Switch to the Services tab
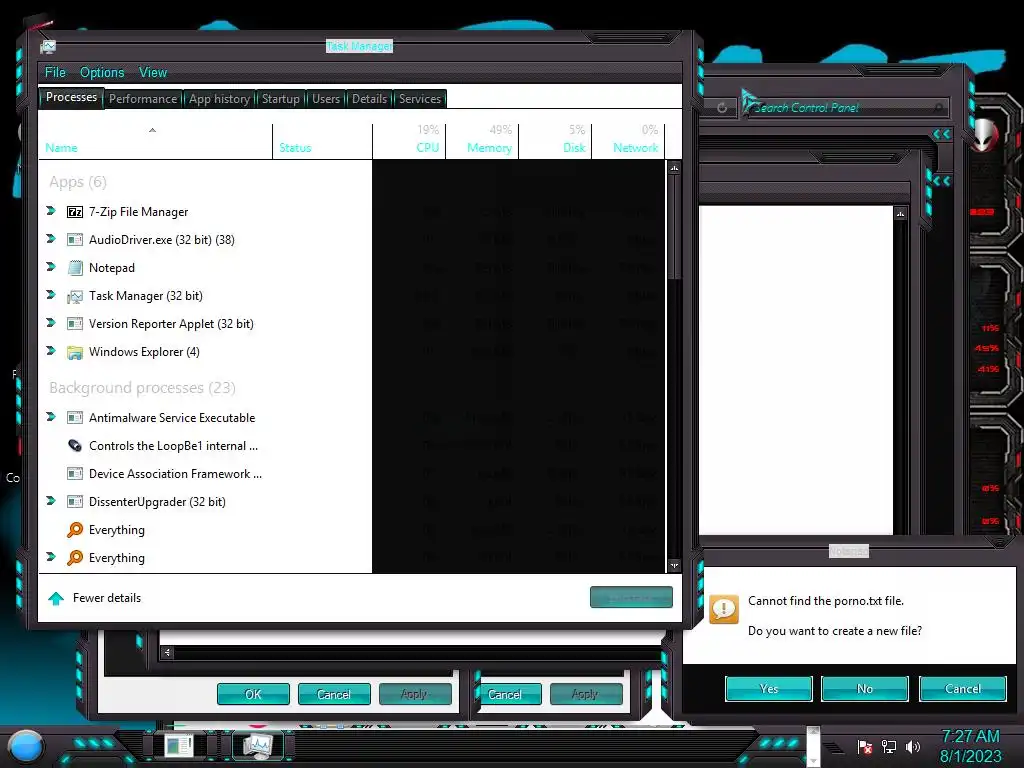 (x=420, y=99)
